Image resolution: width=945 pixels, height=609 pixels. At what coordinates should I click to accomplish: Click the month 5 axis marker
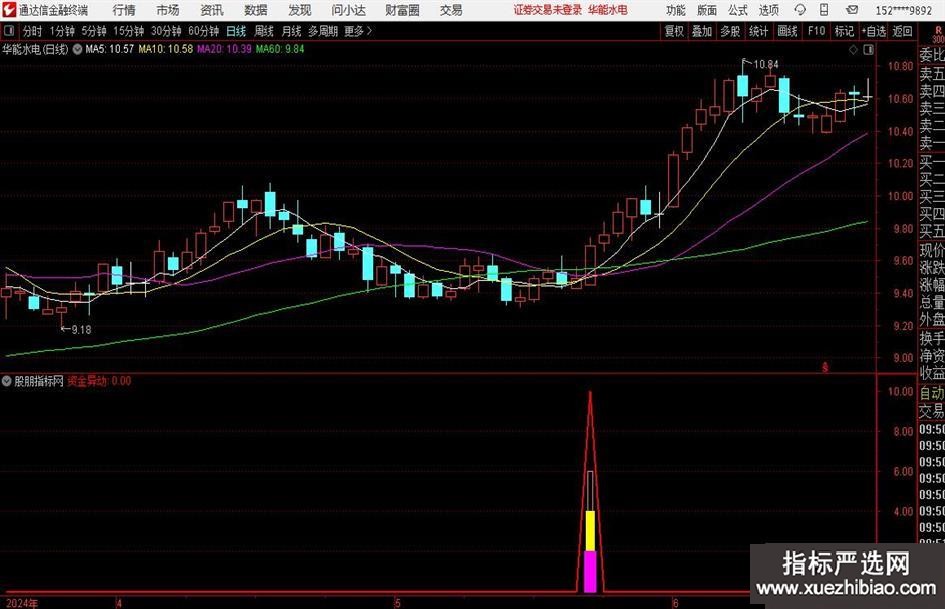398,603
